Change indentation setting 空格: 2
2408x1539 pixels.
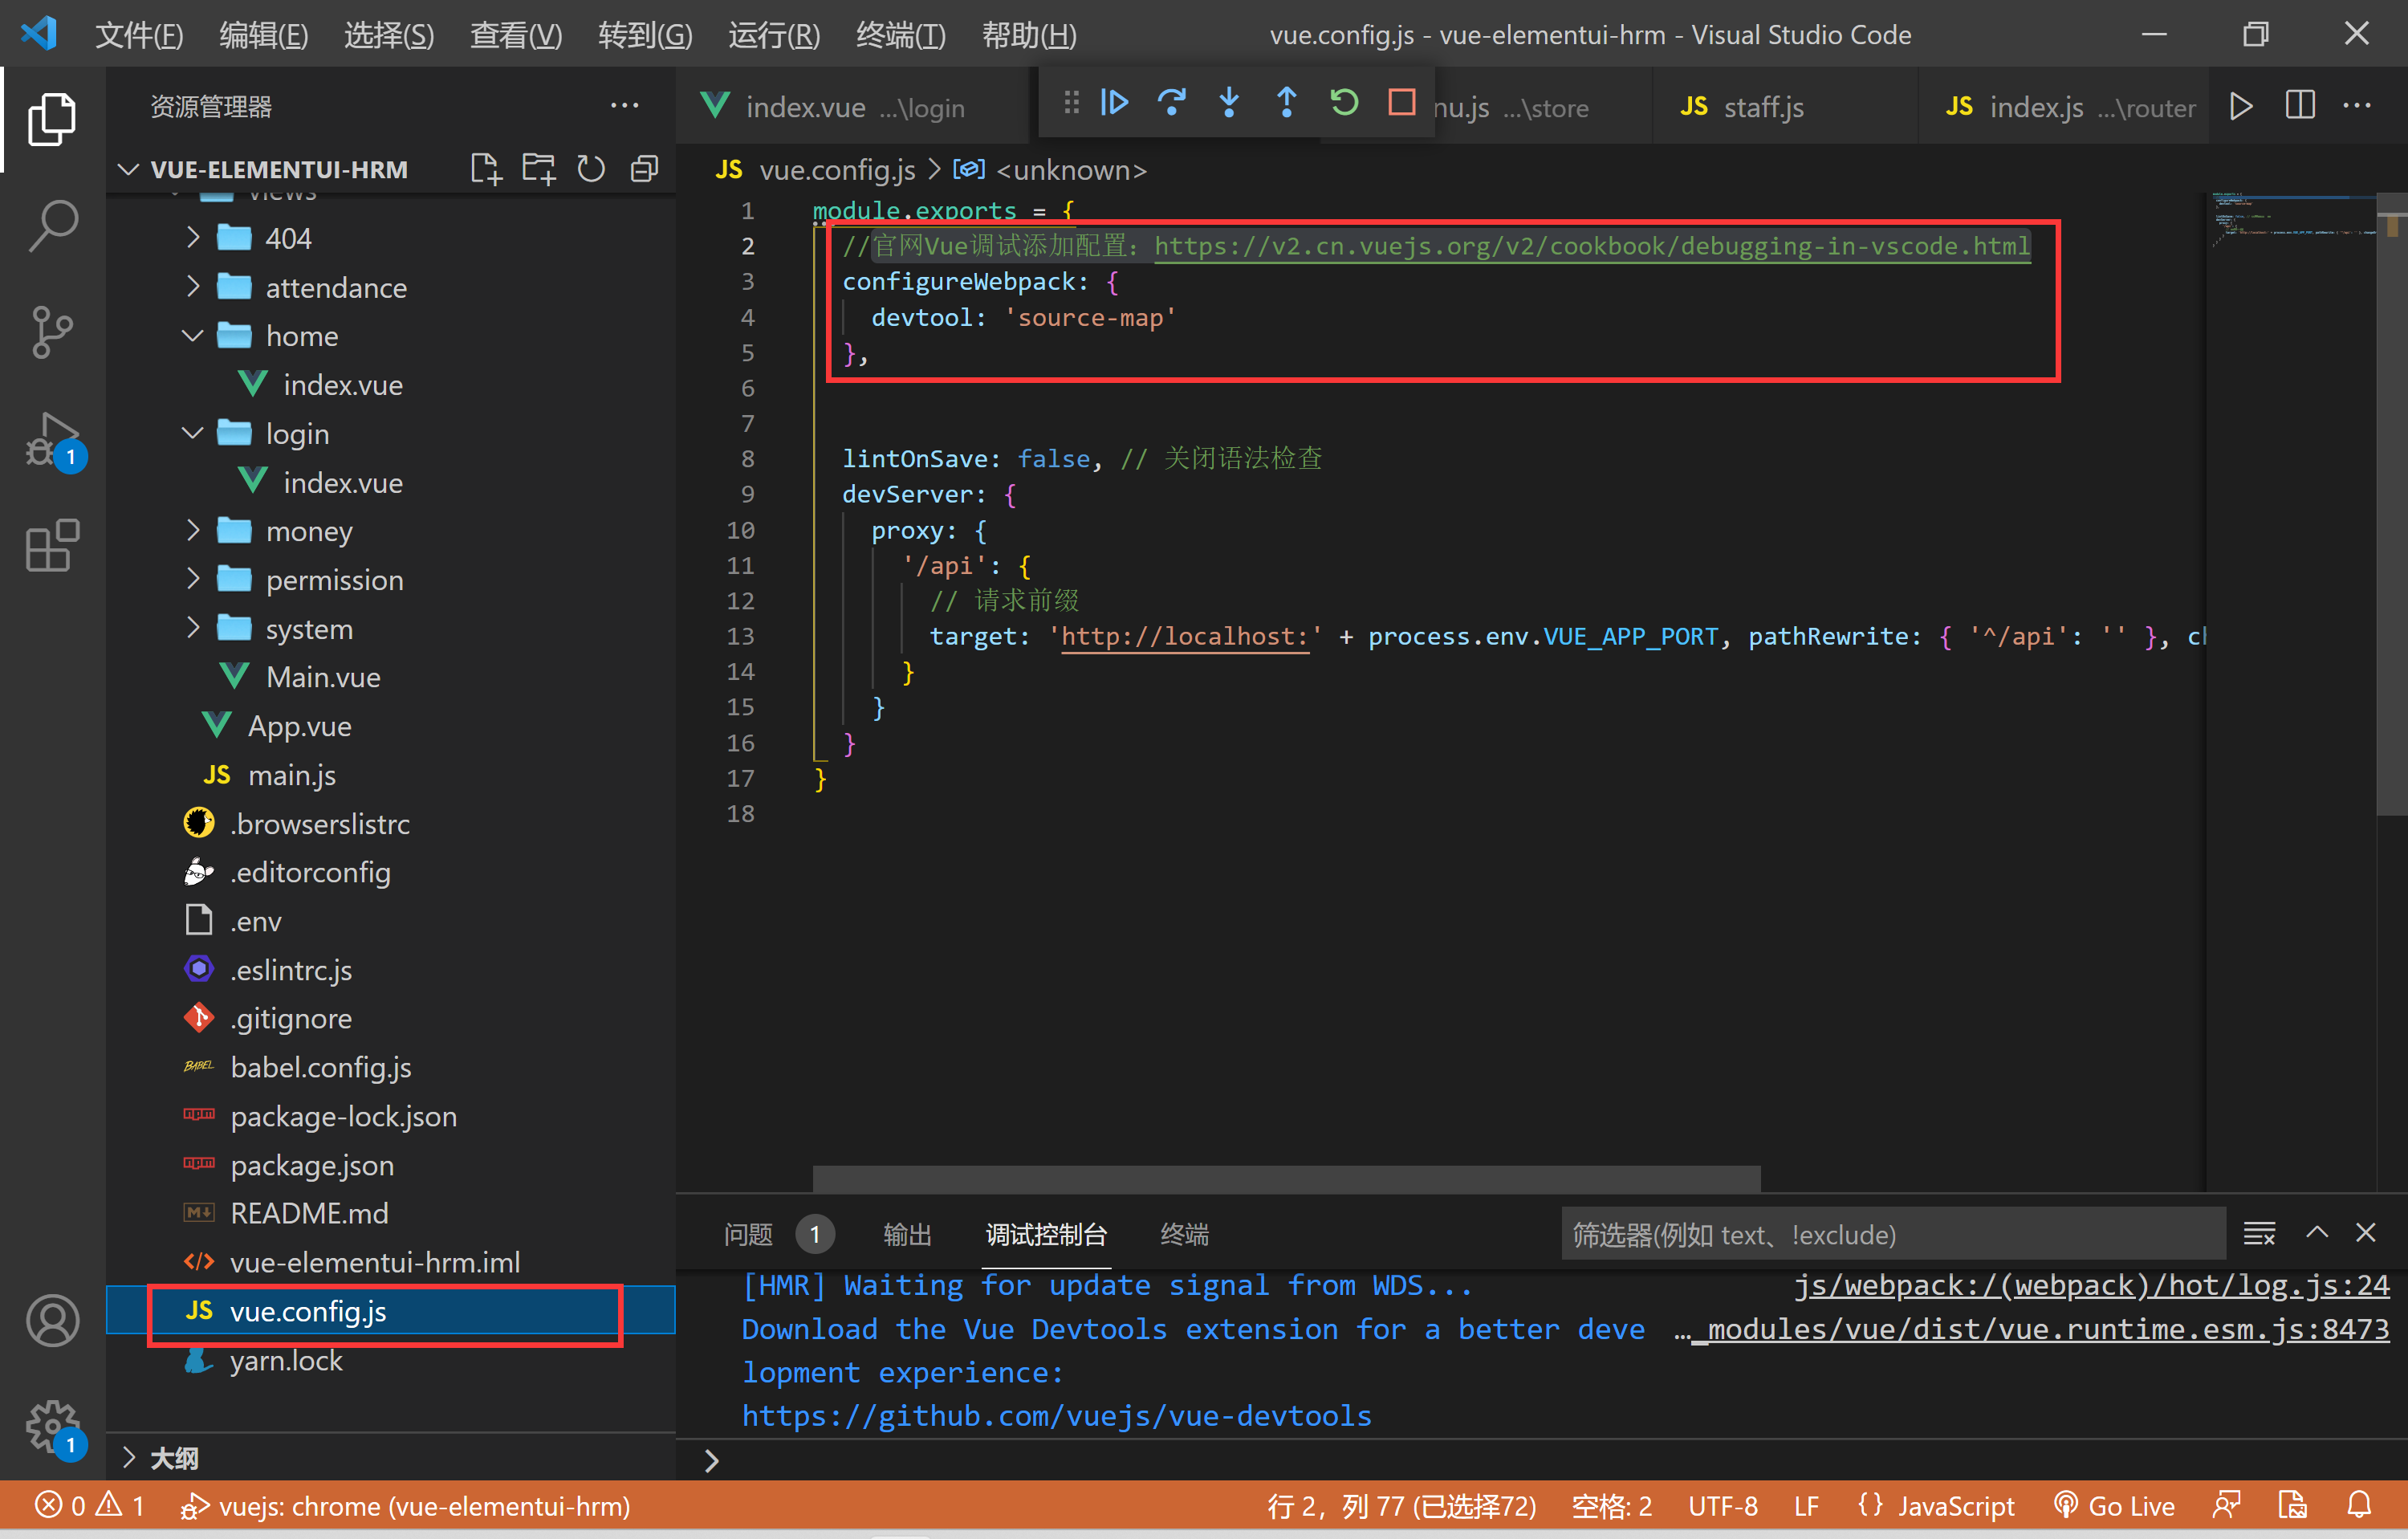coord(1611,1506)
